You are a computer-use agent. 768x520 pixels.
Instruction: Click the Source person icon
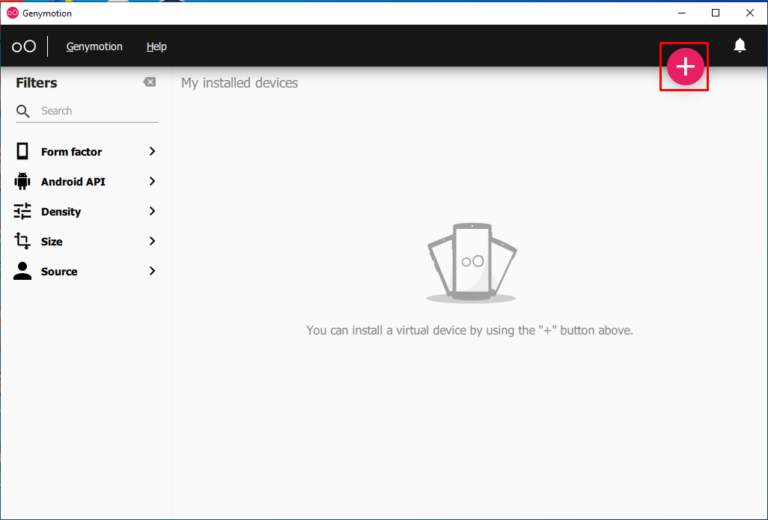click(x=22, y=271)
